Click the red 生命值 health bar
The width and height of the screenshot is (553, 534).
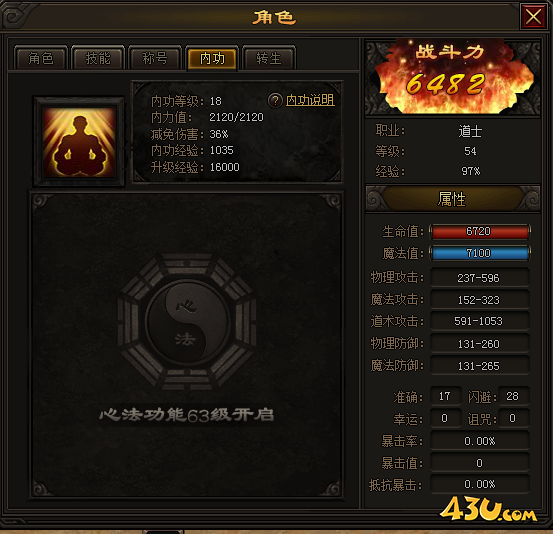(480, 231)
